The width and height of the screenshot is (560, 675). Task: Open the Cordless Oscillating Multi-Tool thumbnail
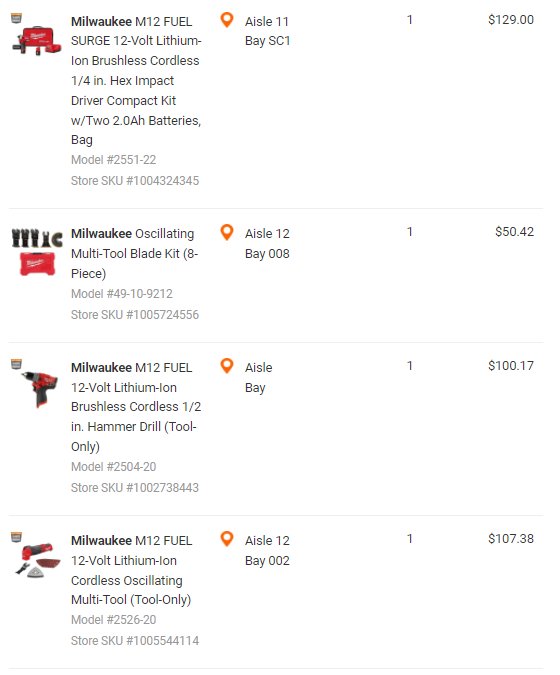[37, 560]
